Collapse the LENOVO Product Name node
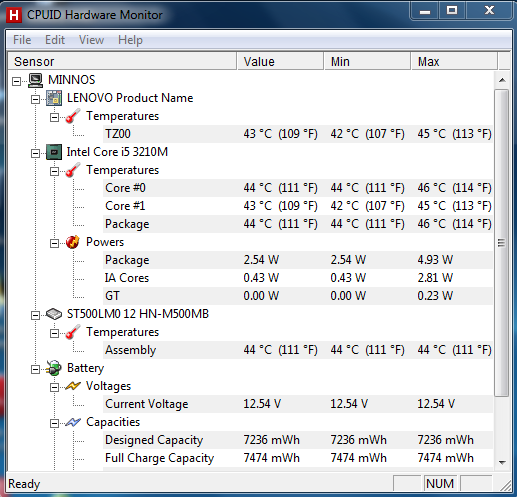The image size is (517, 498). tap(35, 99)
